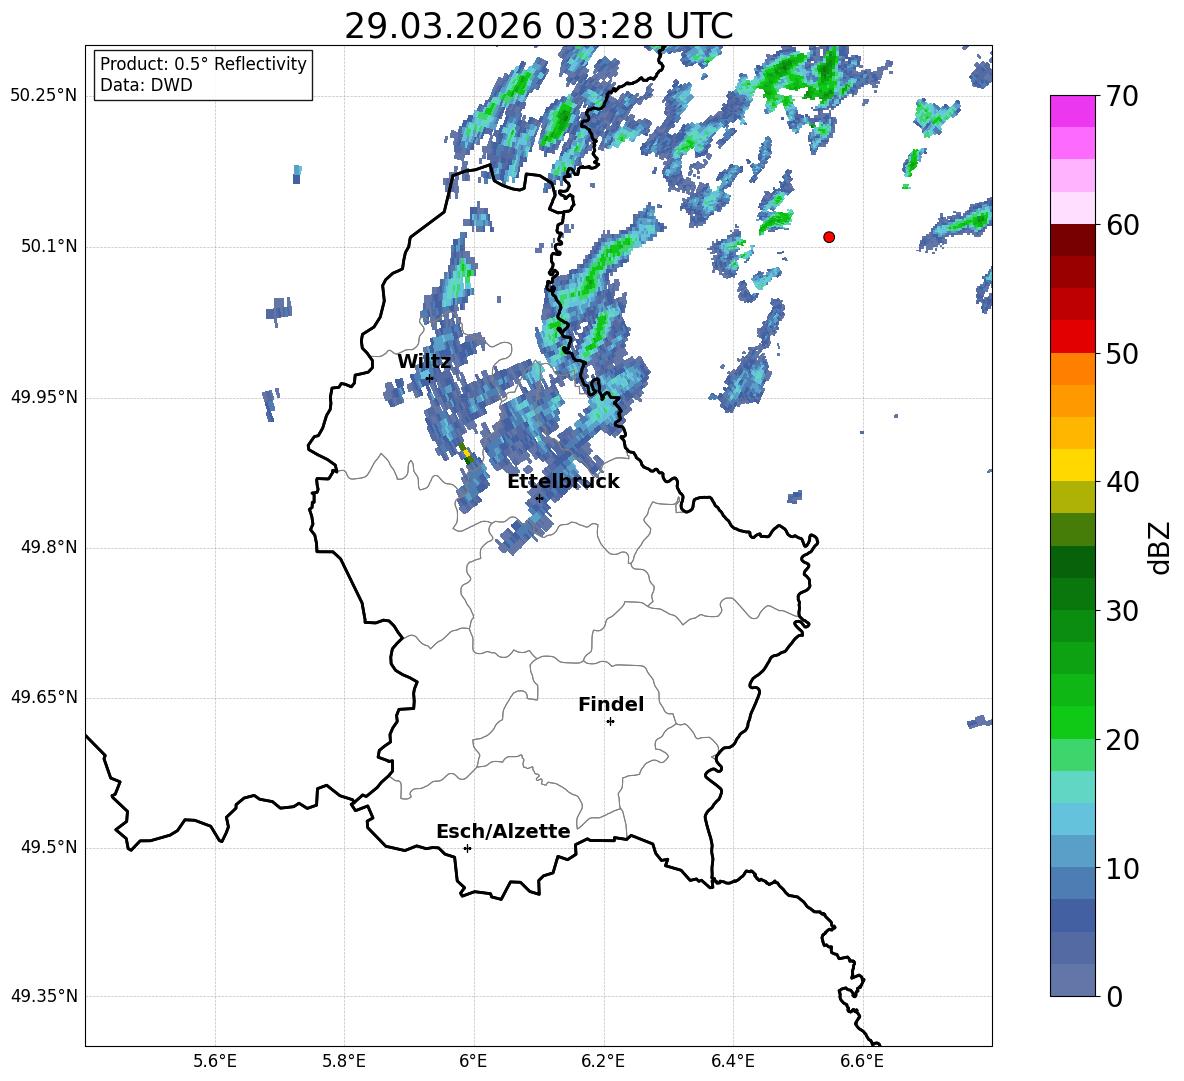Click the 70 tick on the colorbar

(x=1122, y=96)
